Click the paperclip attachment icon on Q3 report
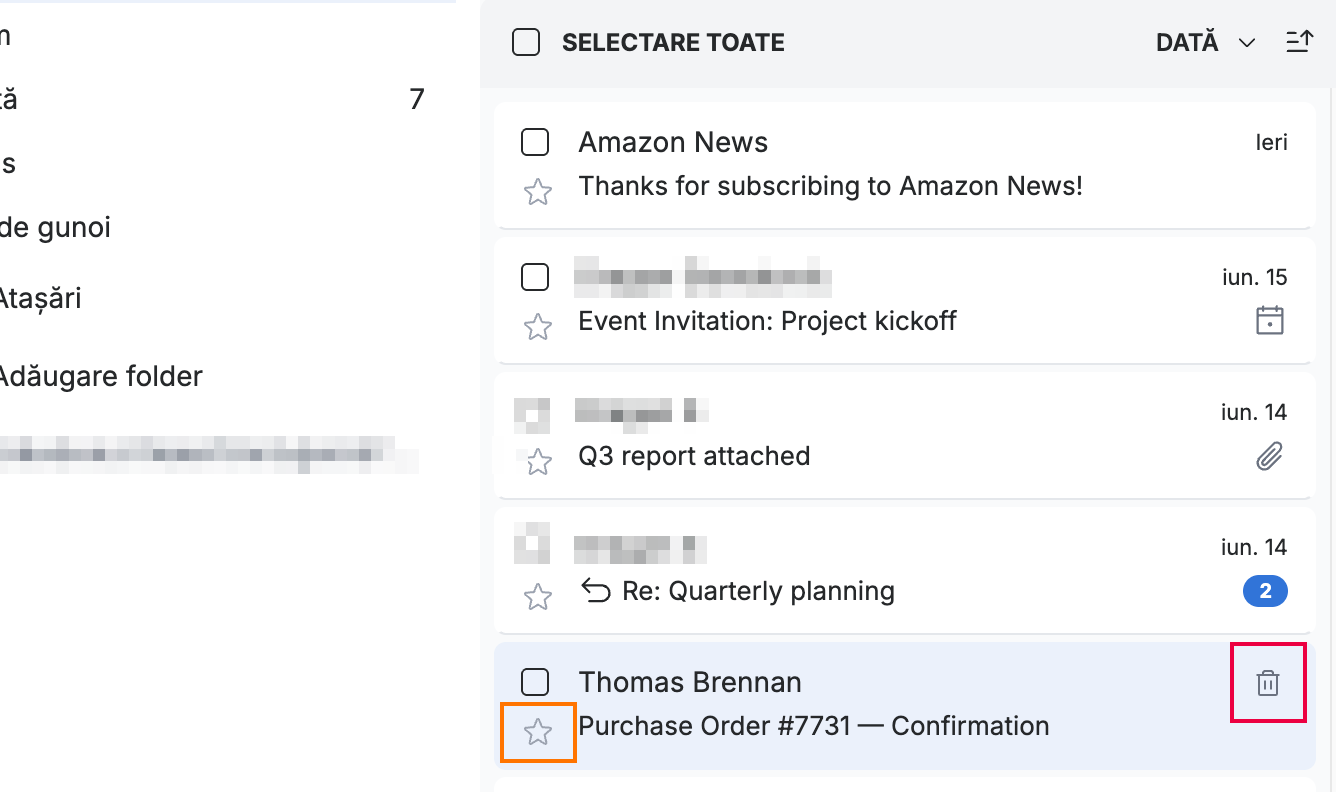 (1269, 457)
